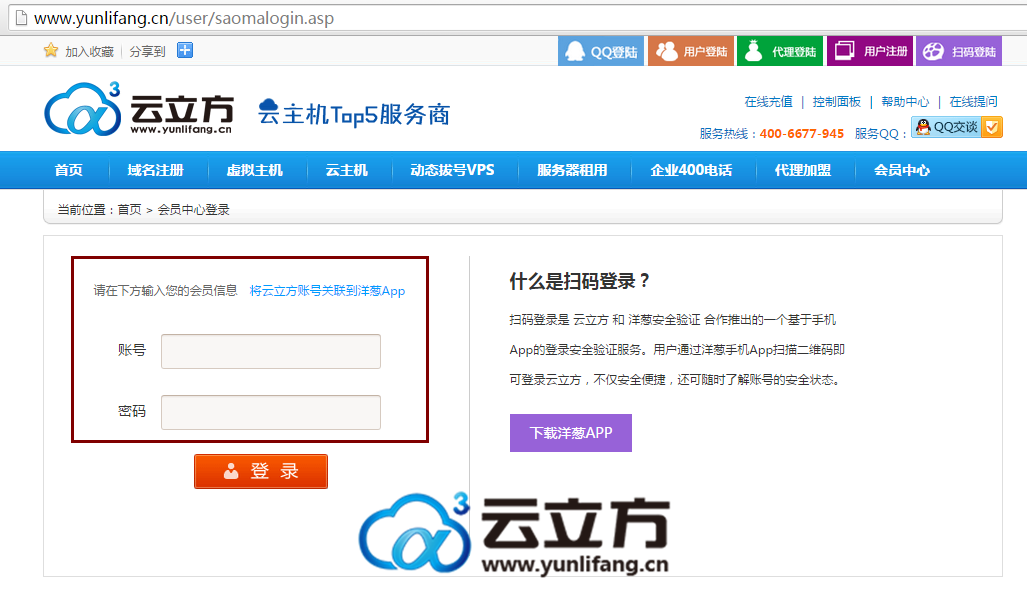This screenshot has width=1027, height=589.
Task: Focus the 密码 input field
Action: pyautogui.click(x=271, y=412)
